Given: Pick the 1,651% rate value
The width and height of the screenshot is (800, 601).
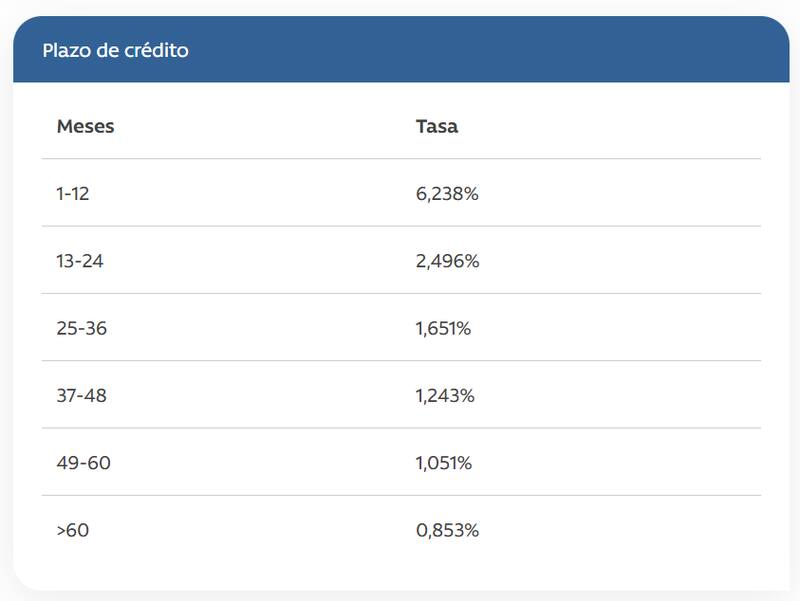Looking at the screenshot, I should coord(443,328).
